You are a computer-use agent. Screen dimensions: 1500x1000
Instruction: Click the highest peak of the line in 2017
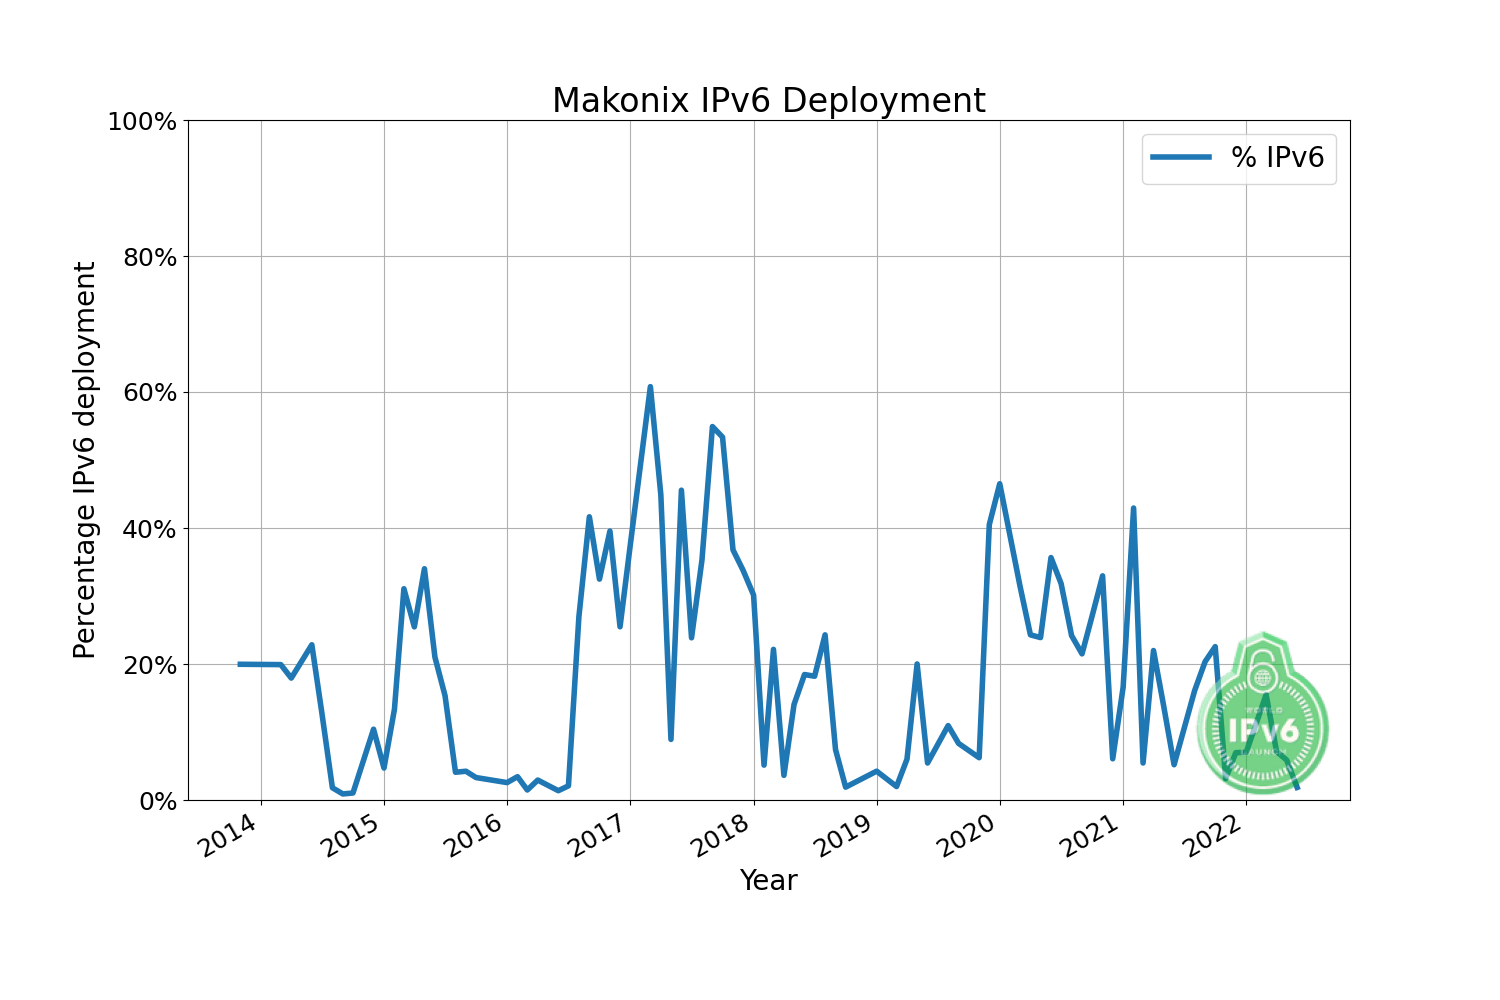(650, 387)
